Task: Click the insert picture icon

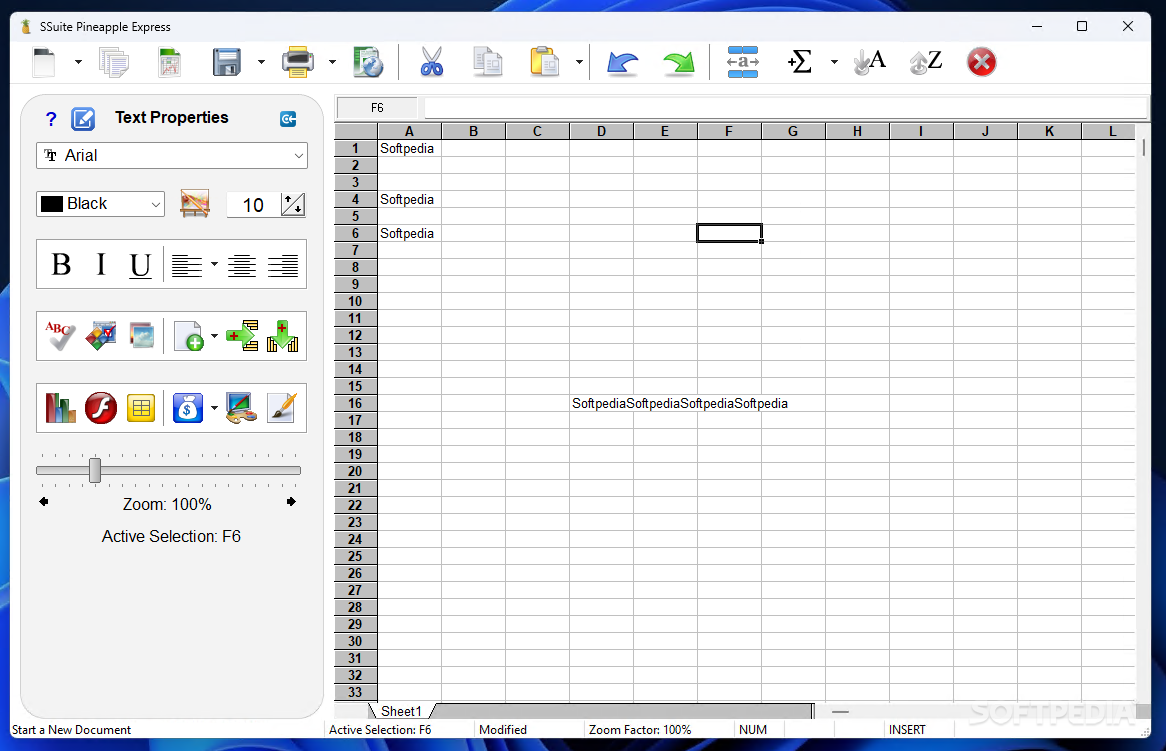Action: (141, 336)
